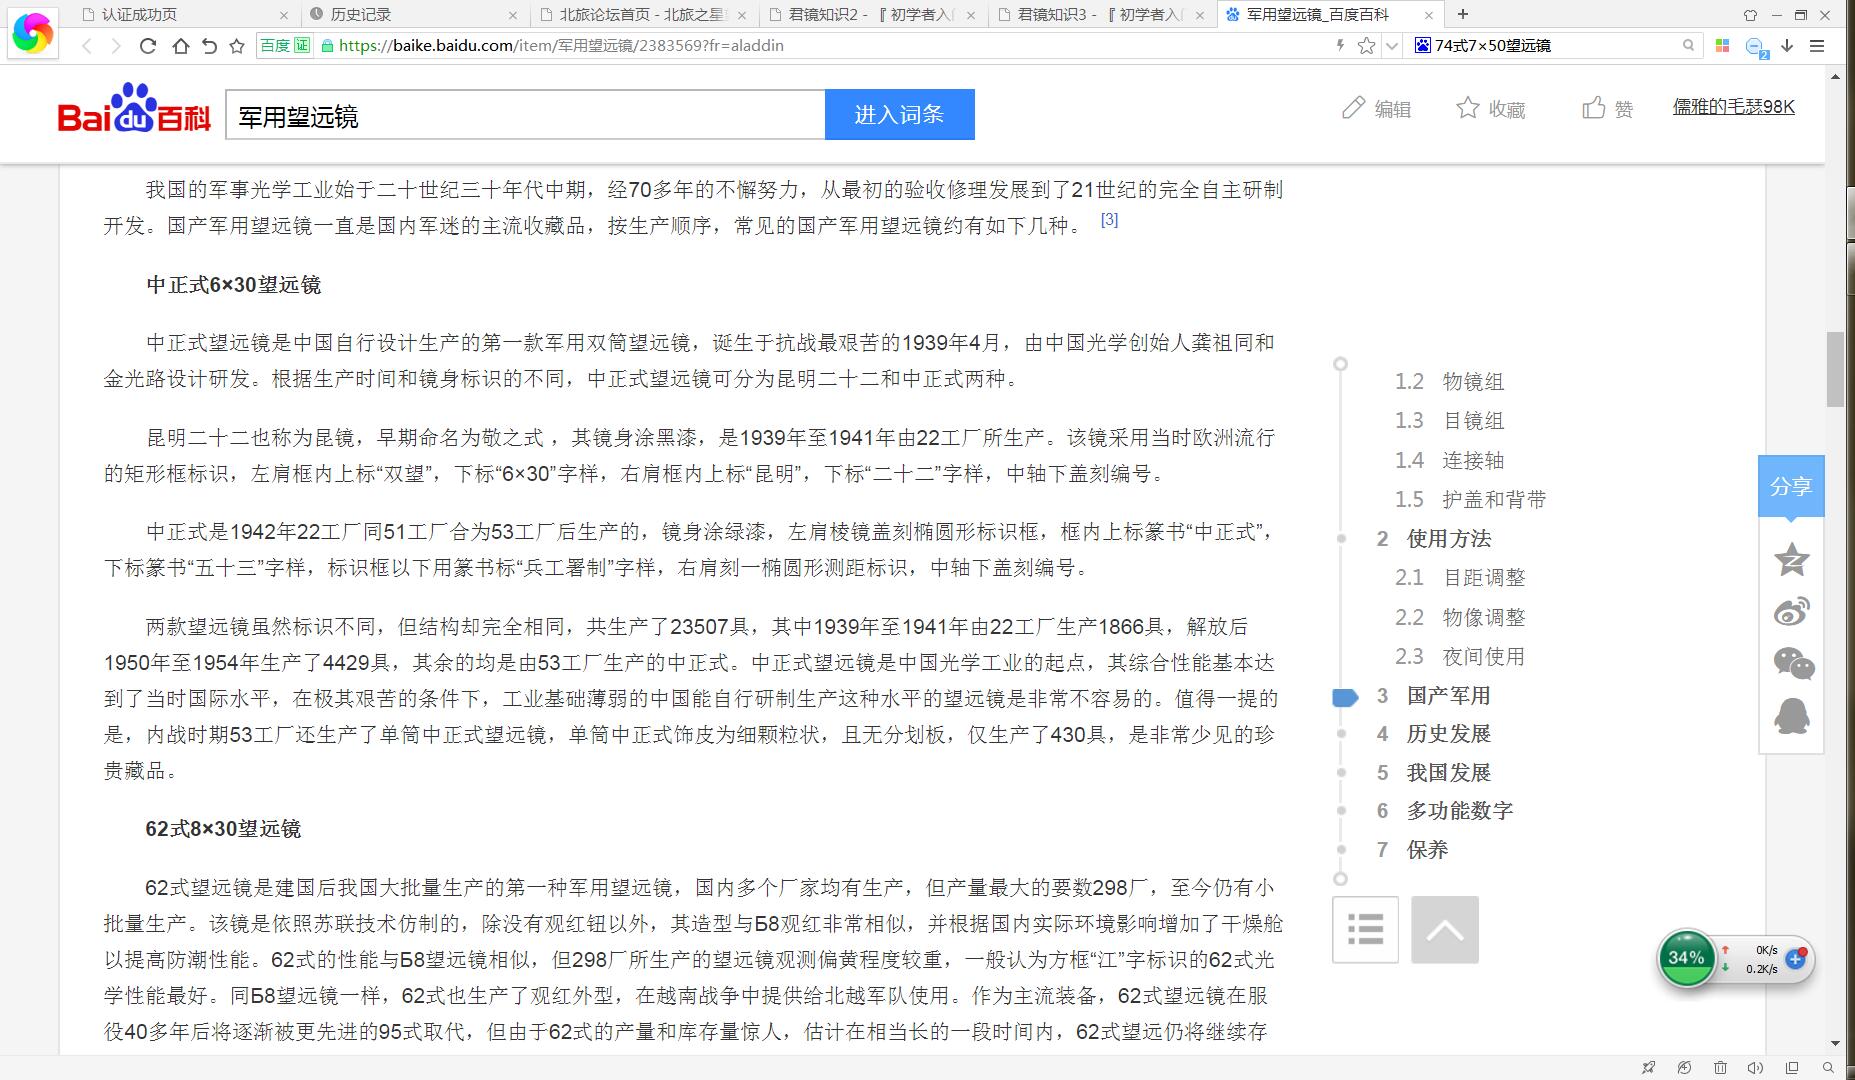
Task: Jump to section 4 历史发展
Action: [1433, 734]
